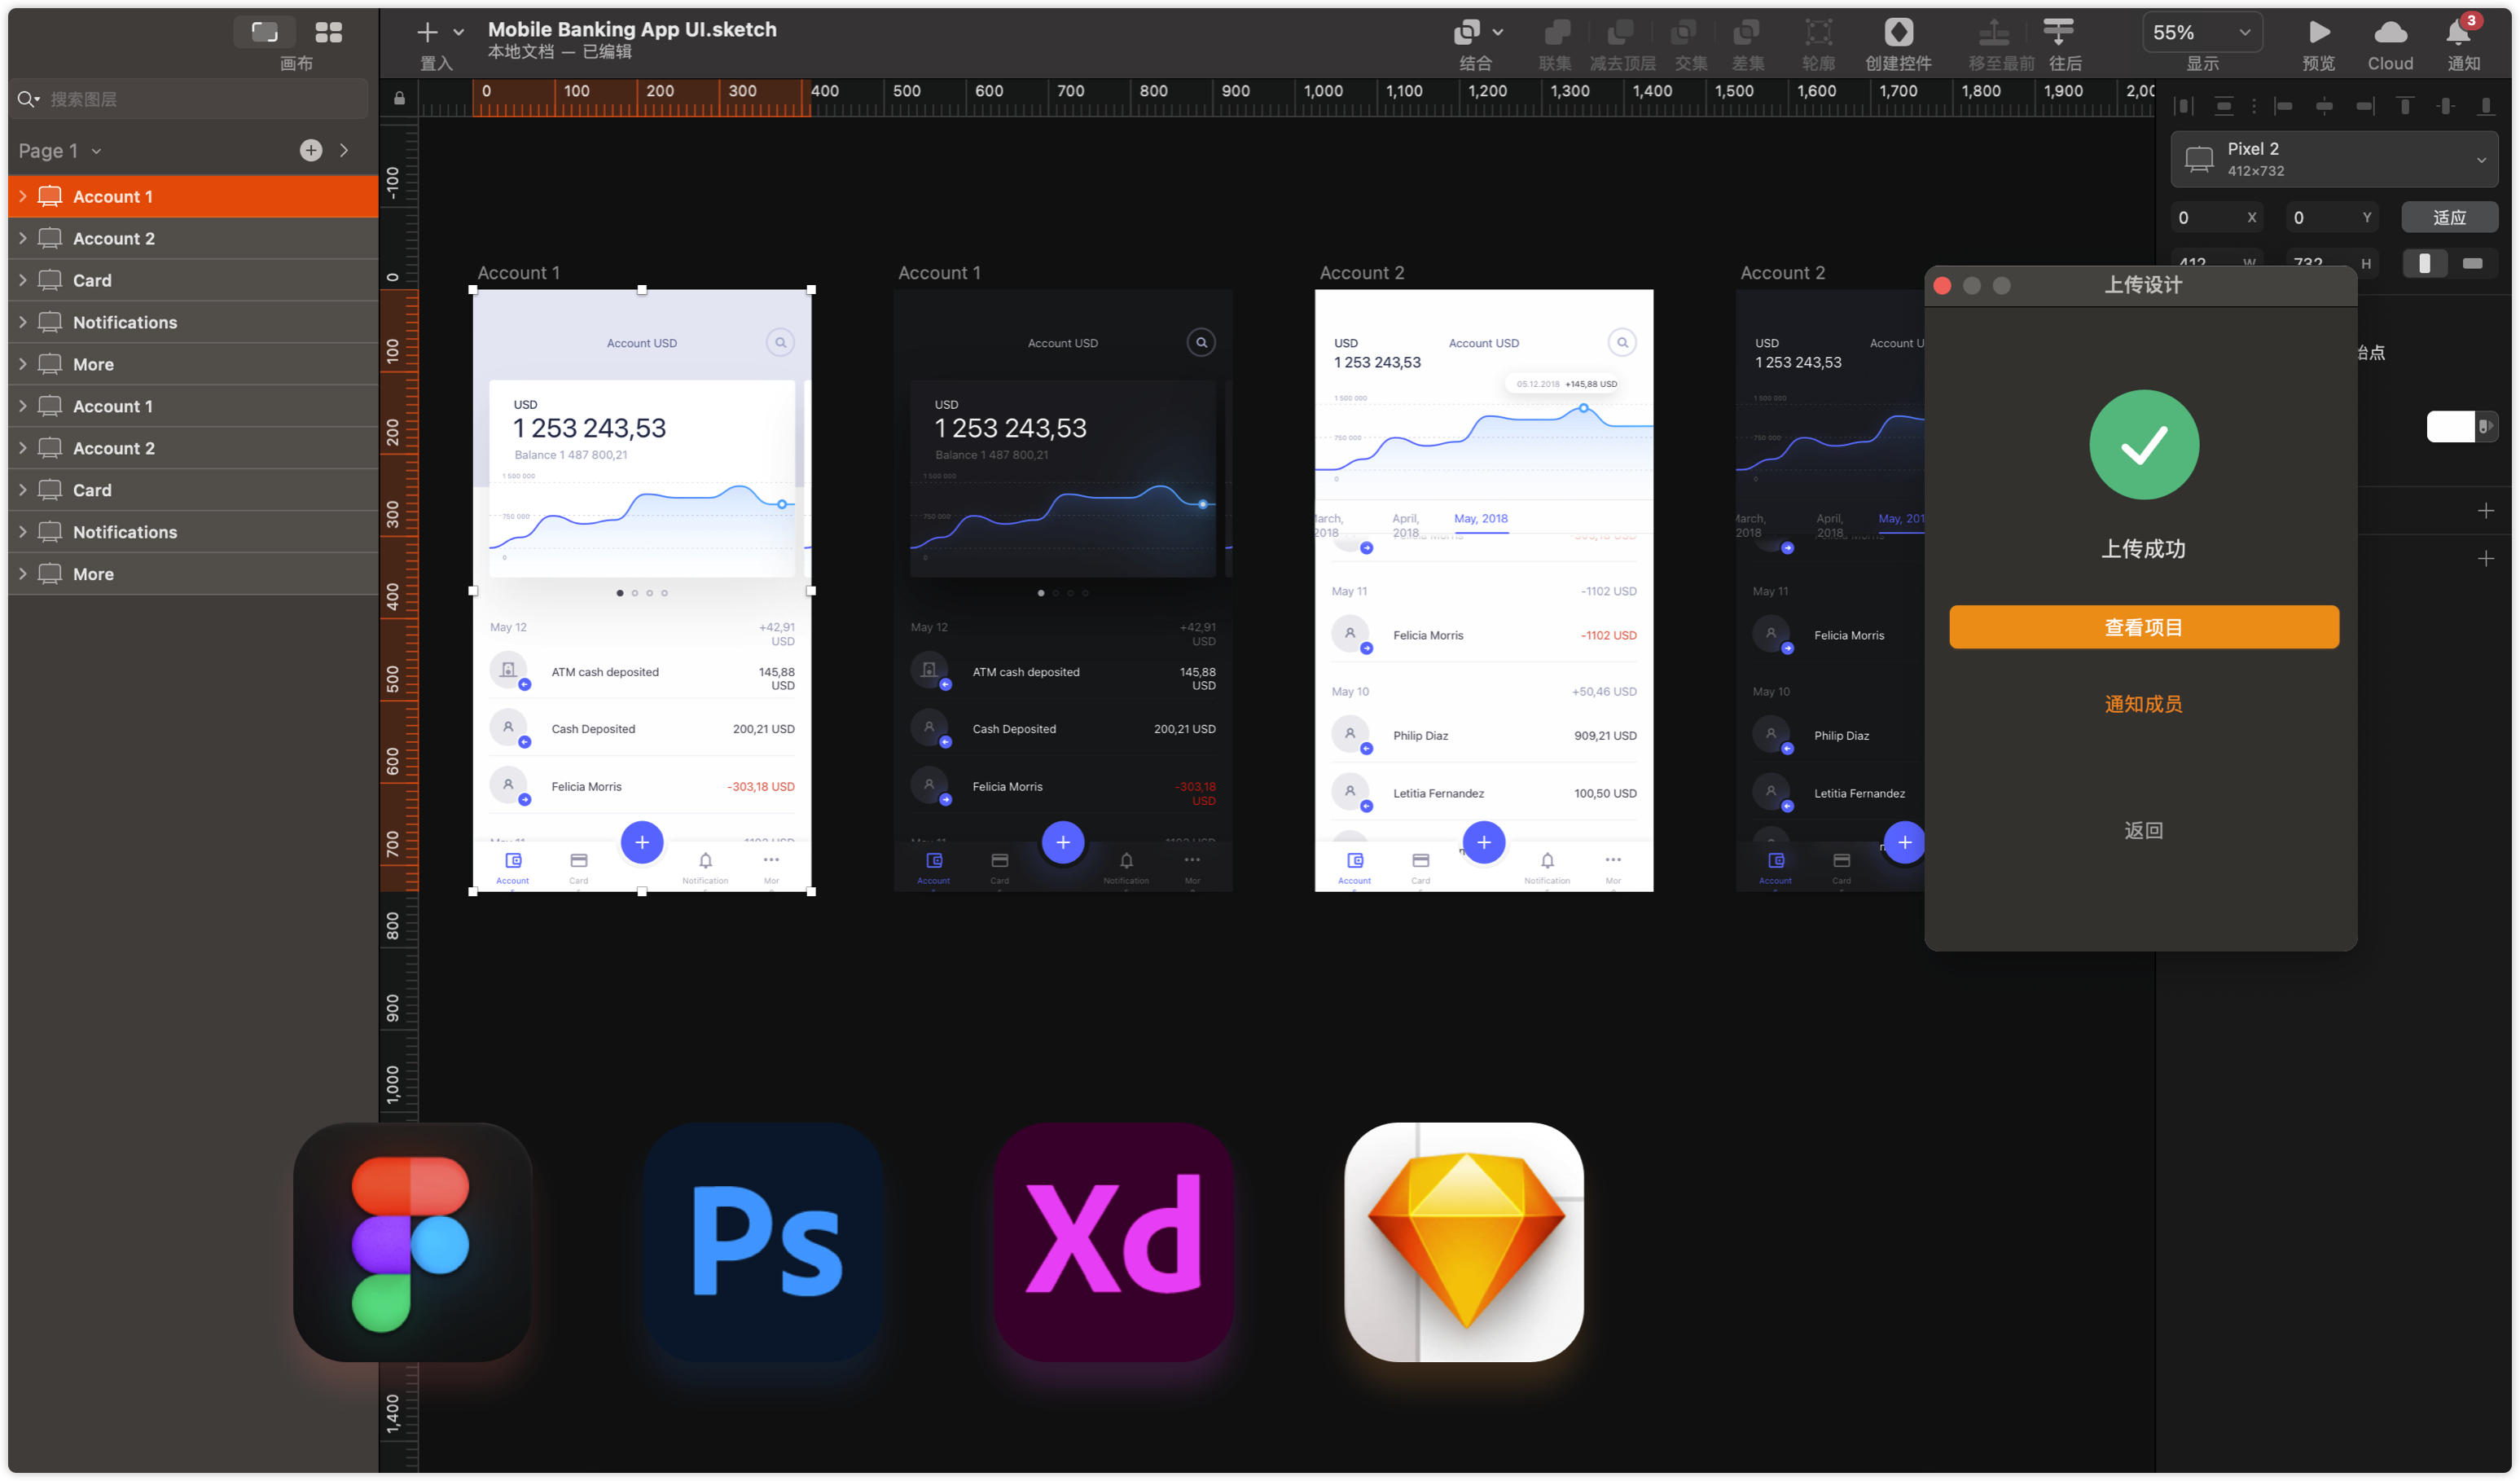Select landscape artboard orientation

(x=2472, y=263)
